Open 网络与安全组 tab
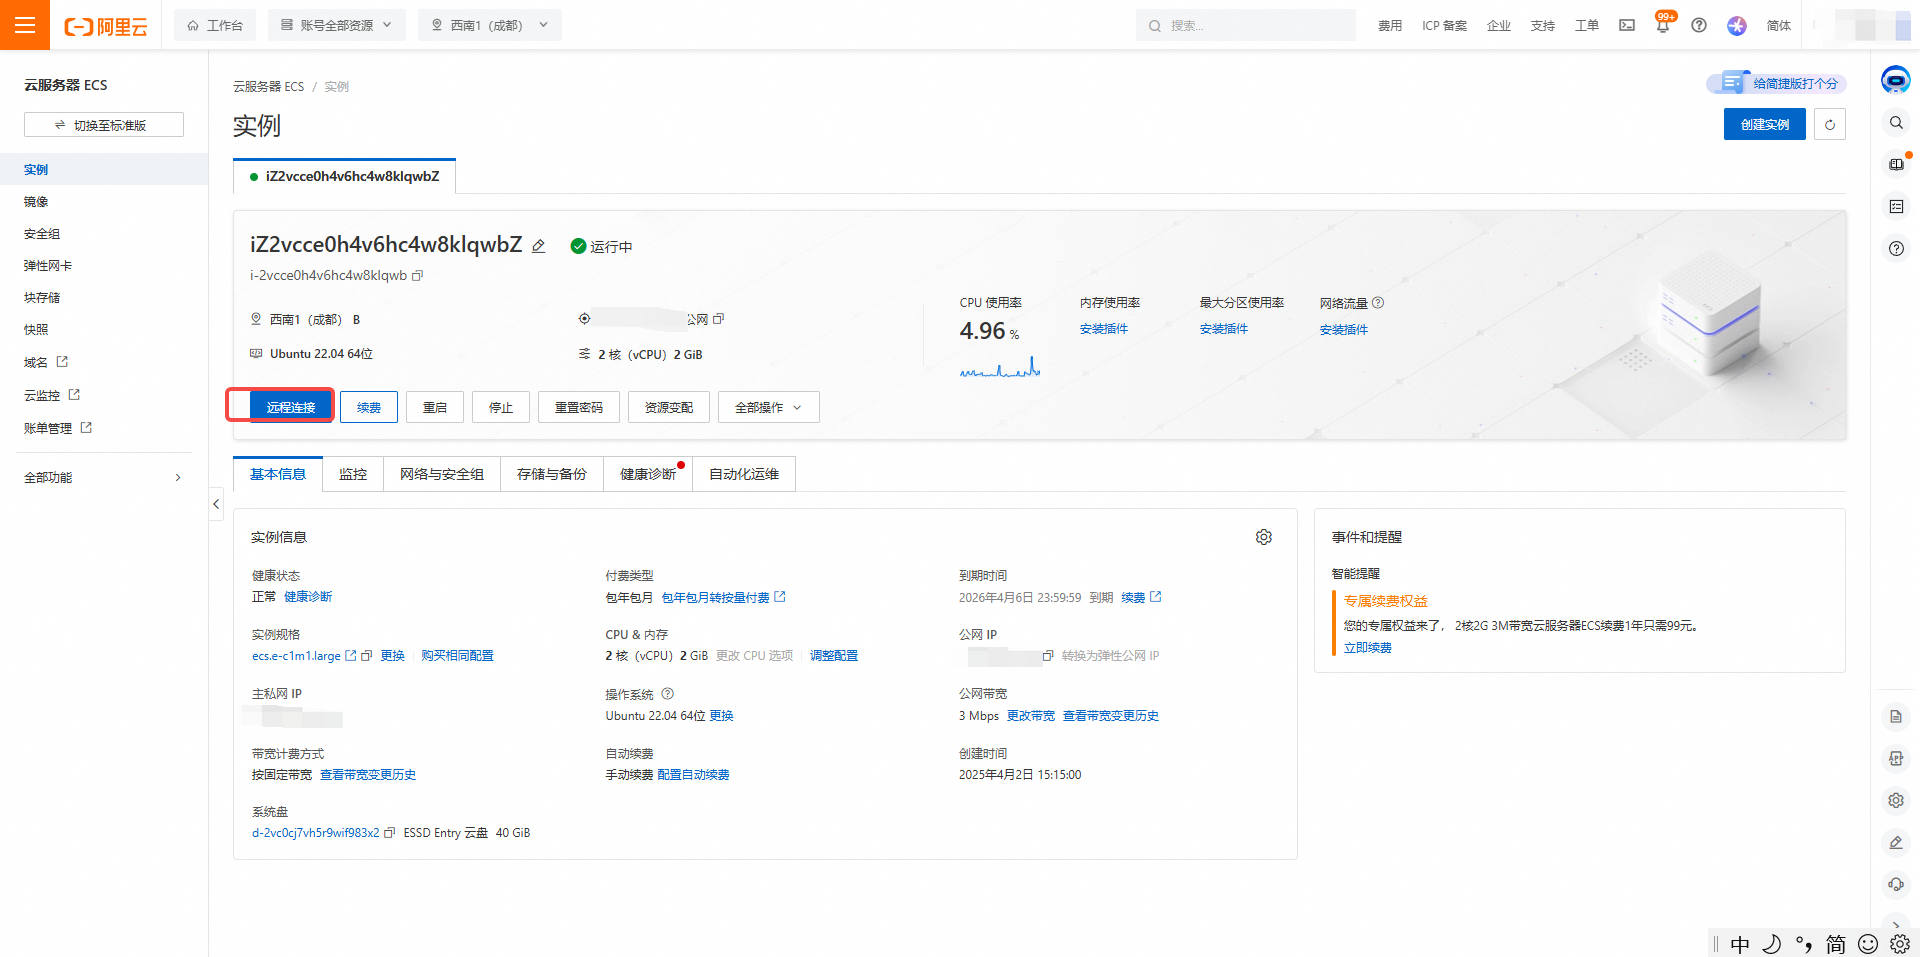 coord(442,474)
